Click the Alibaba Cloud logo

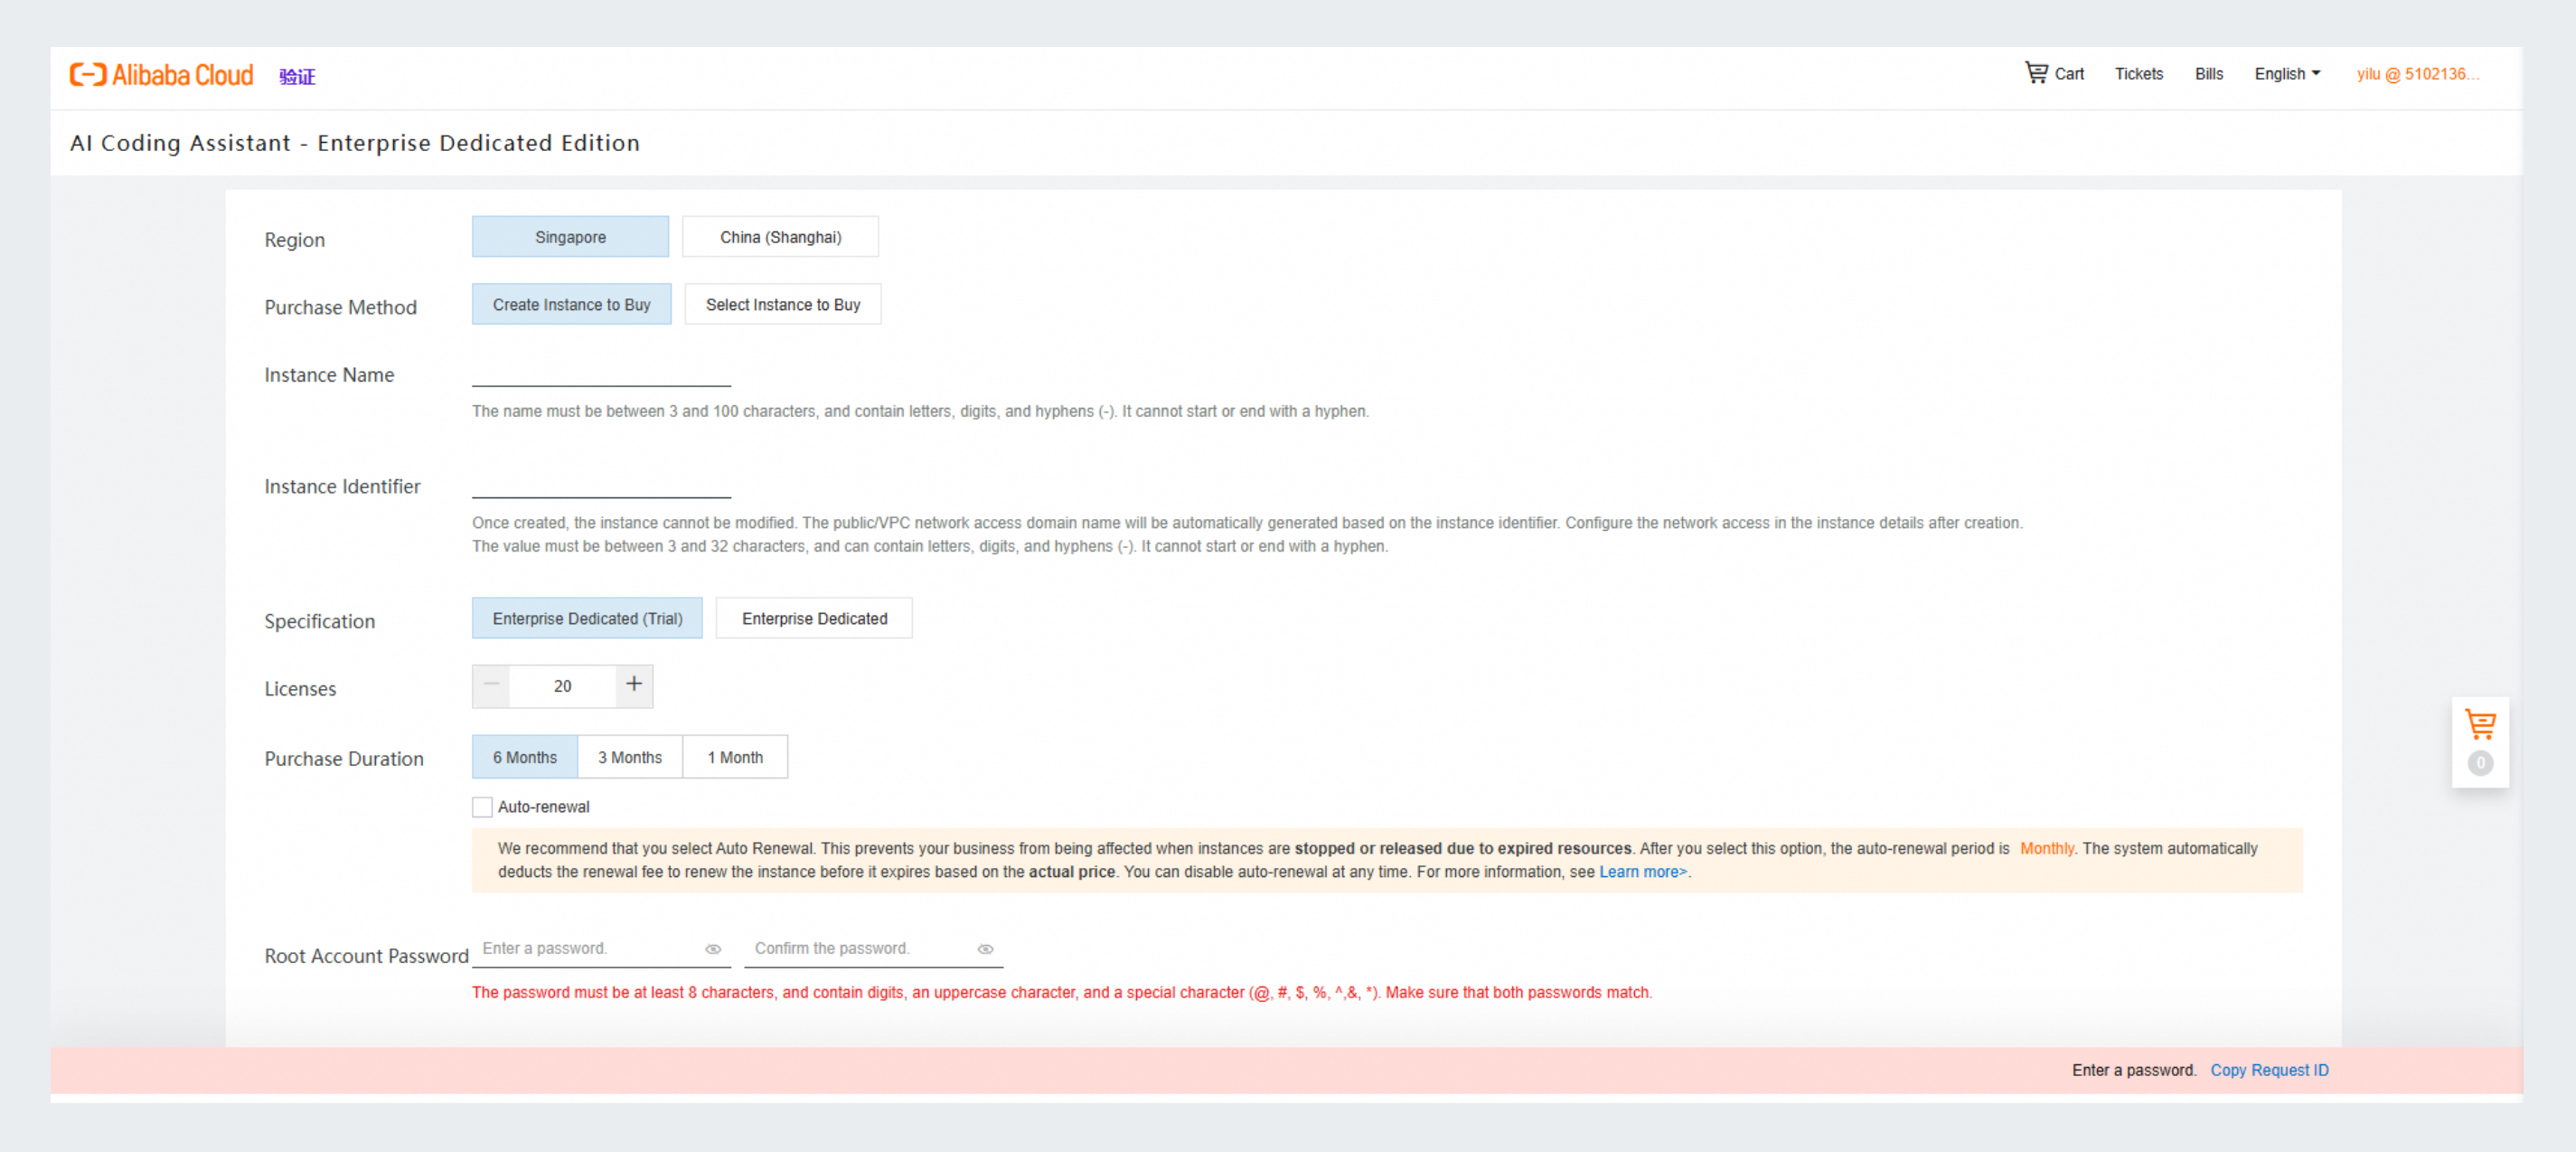pos(161,75)
